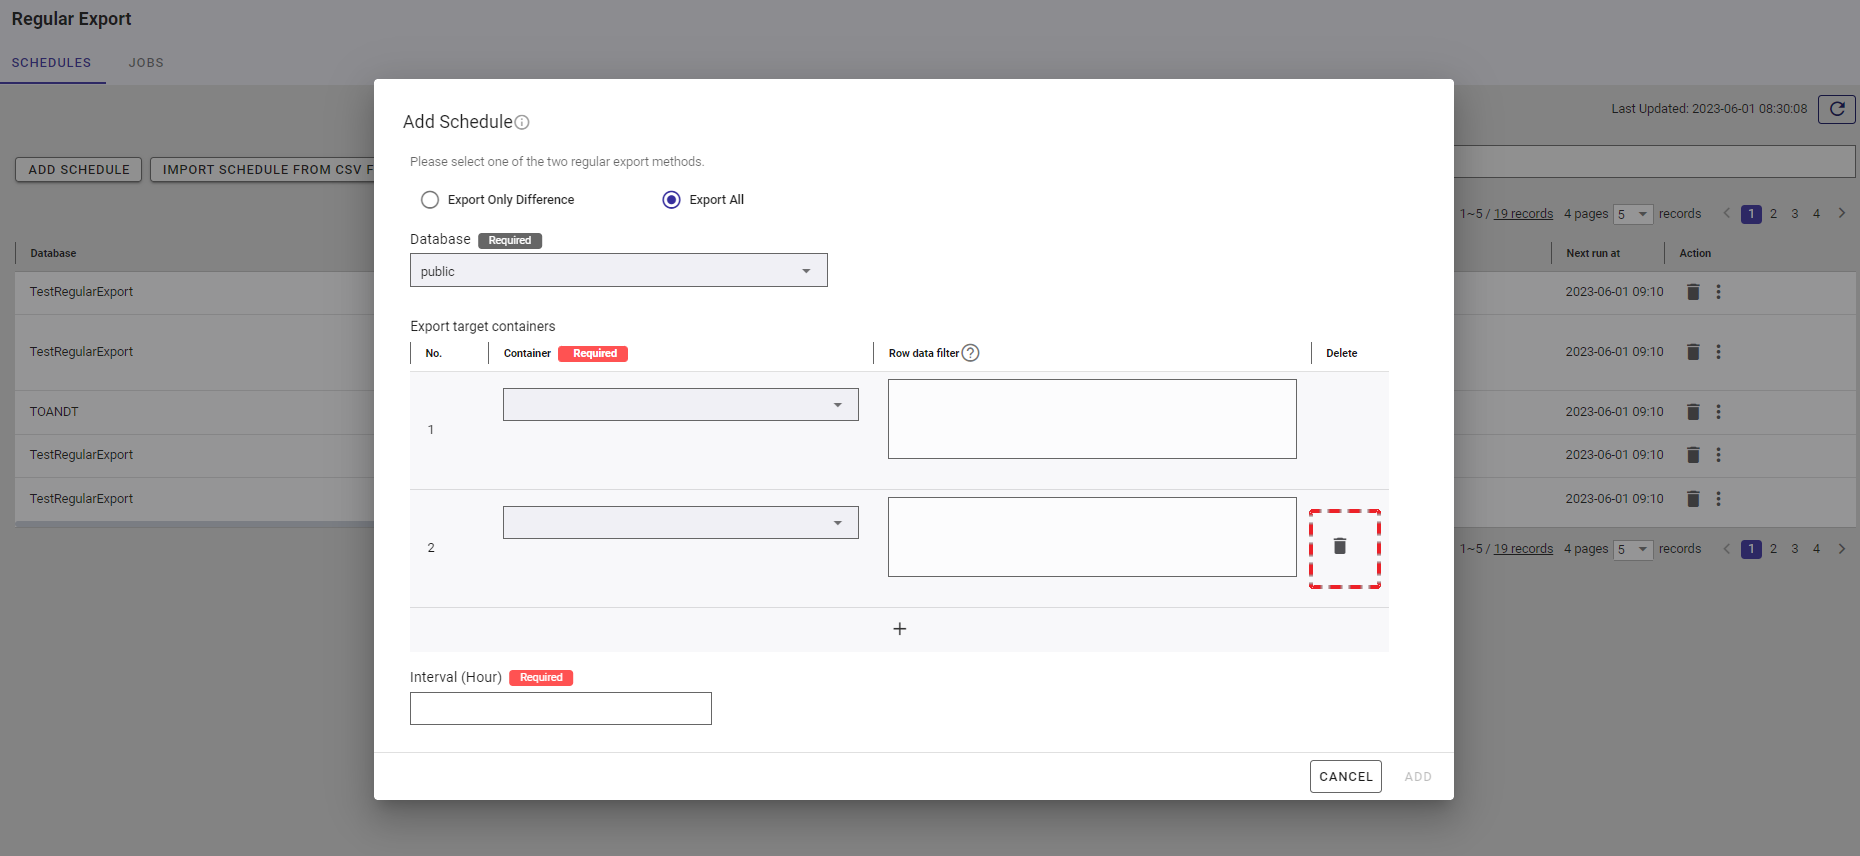Go to next page using top pagination arrow

(1841, 214)
